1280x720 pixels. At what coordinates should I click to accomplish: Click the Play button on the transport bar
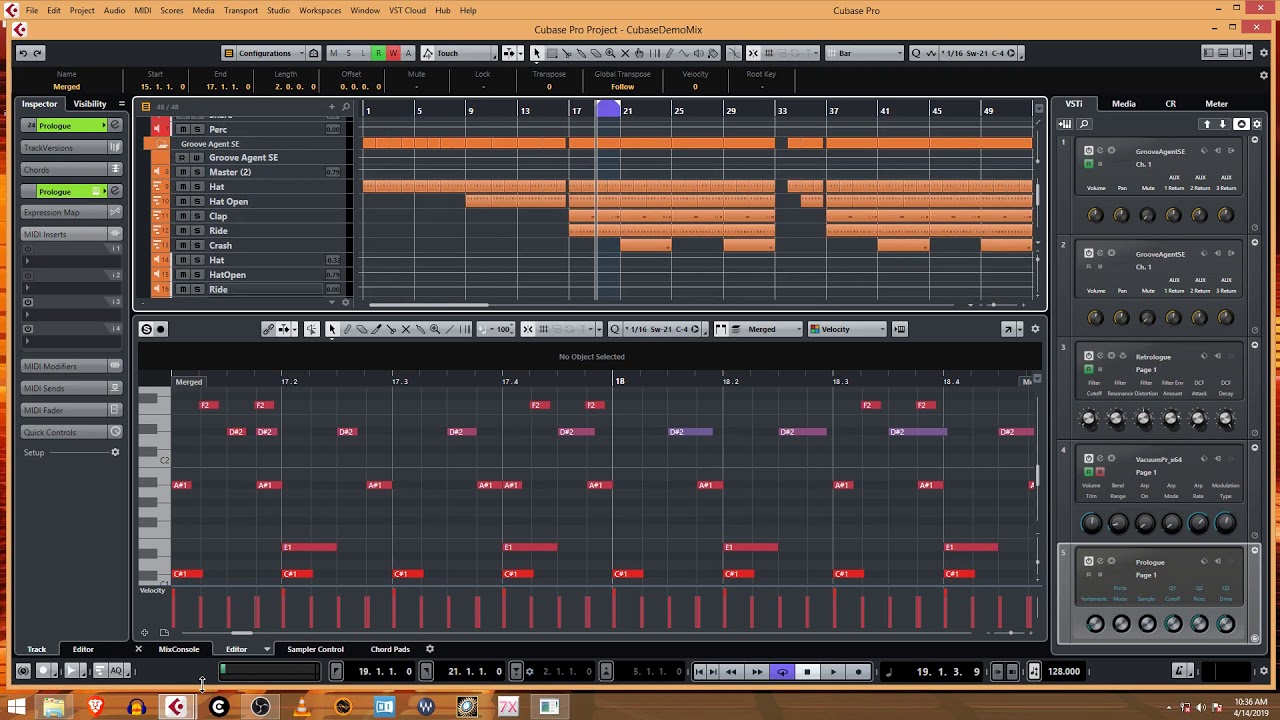tap(833, 672)
